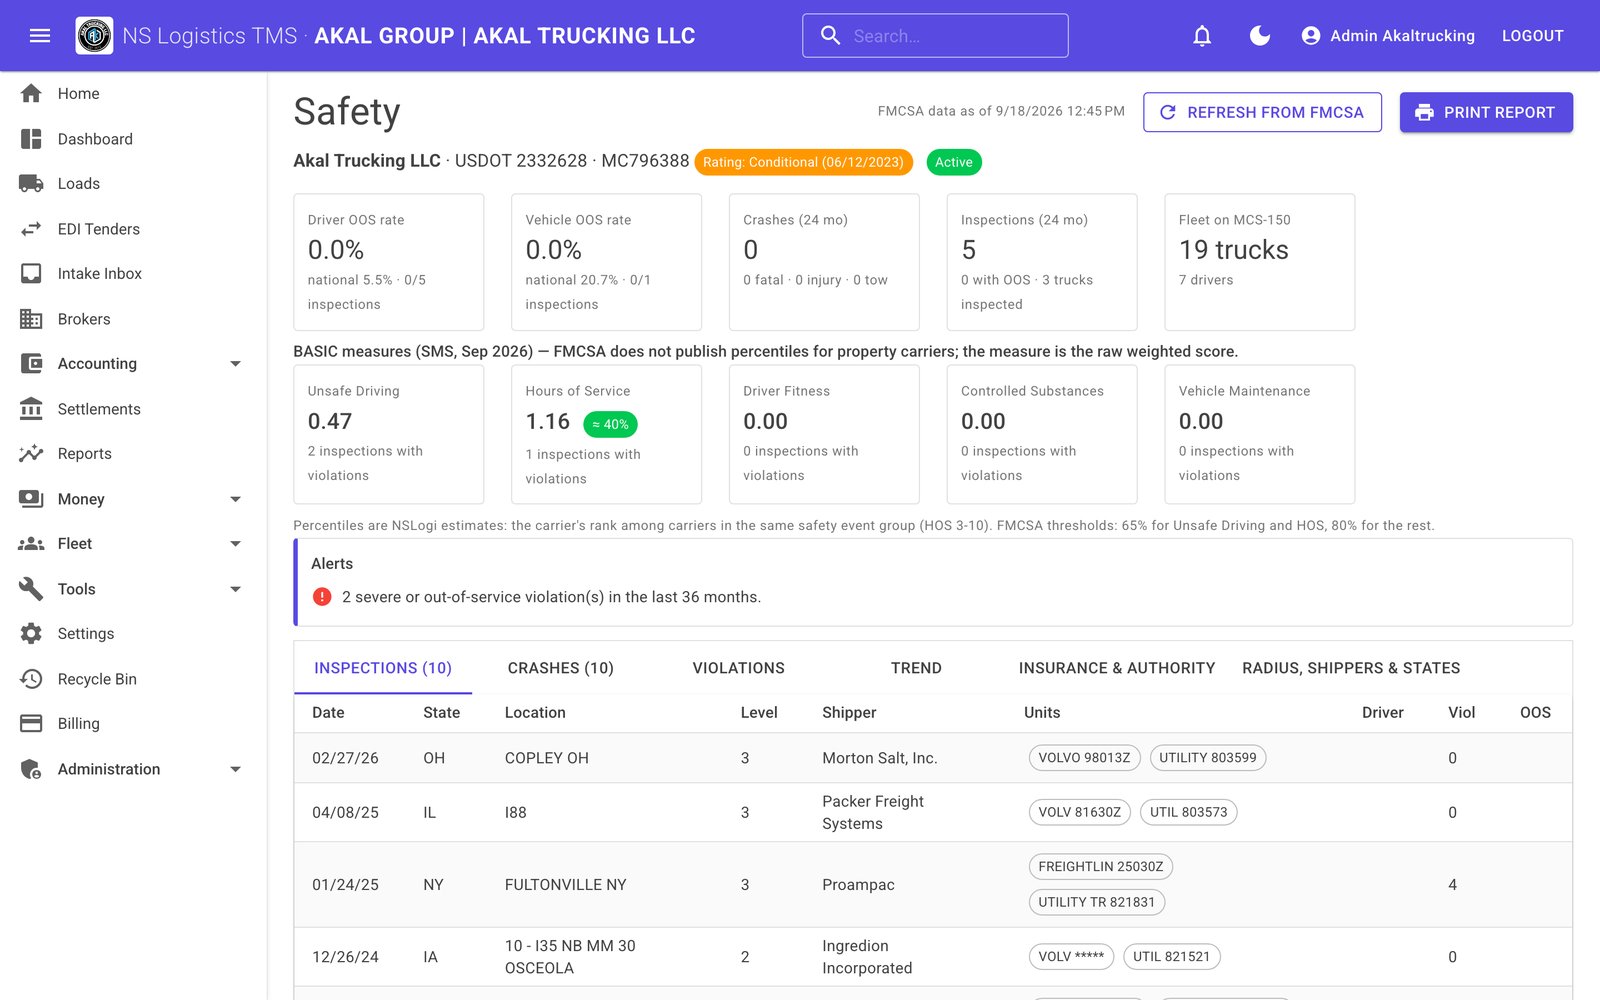Viewport: 1600px width, 1000px height.
Task: Open Settlements in the sidebar
Action: [134, 409]
